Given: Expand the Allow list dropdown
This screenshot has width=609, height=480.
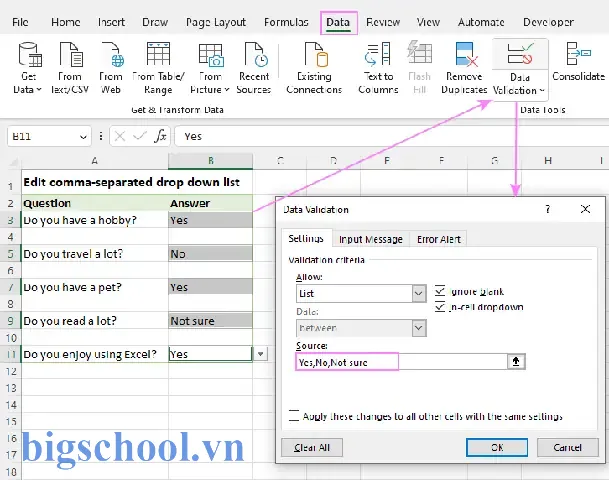Looking at the screenshot, I should click(419, 294).
